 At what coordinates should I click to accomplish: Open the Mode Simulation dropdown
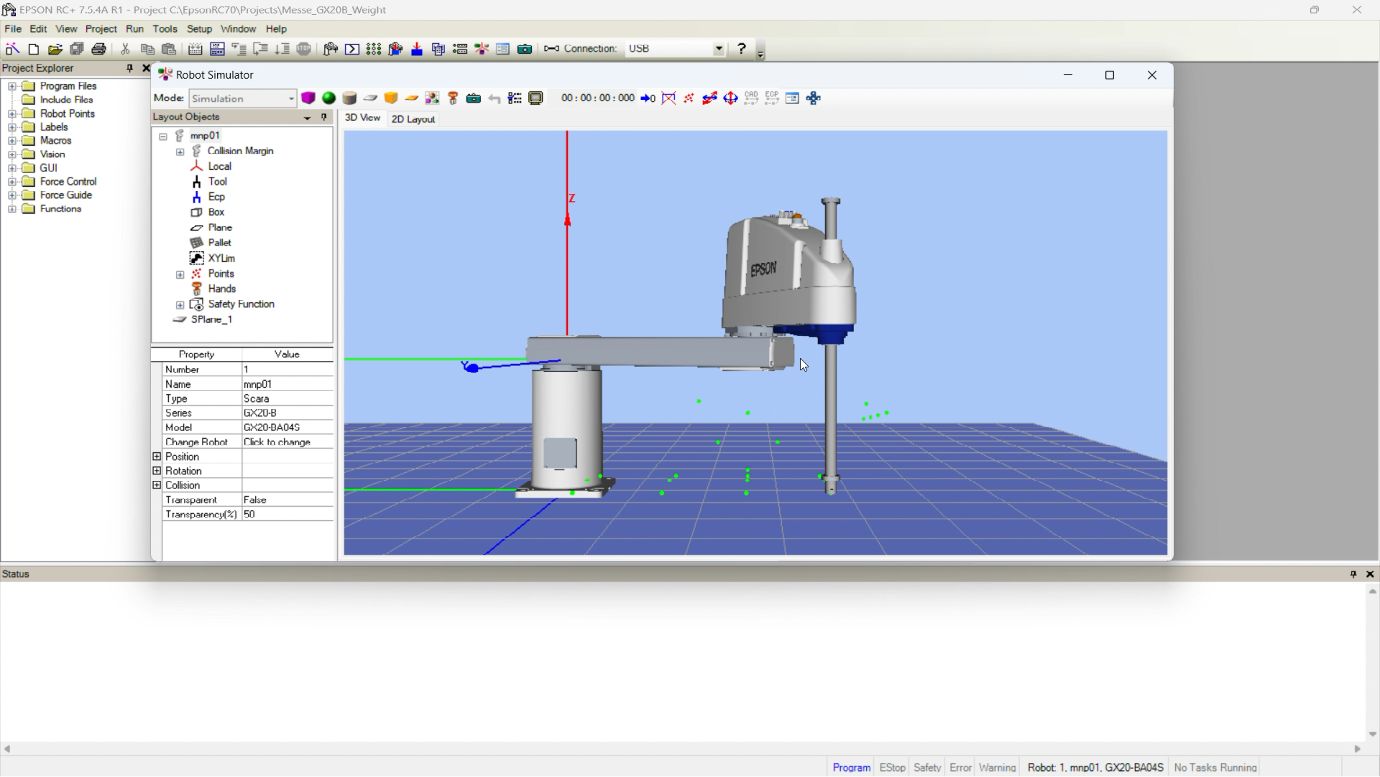[243, 98]
